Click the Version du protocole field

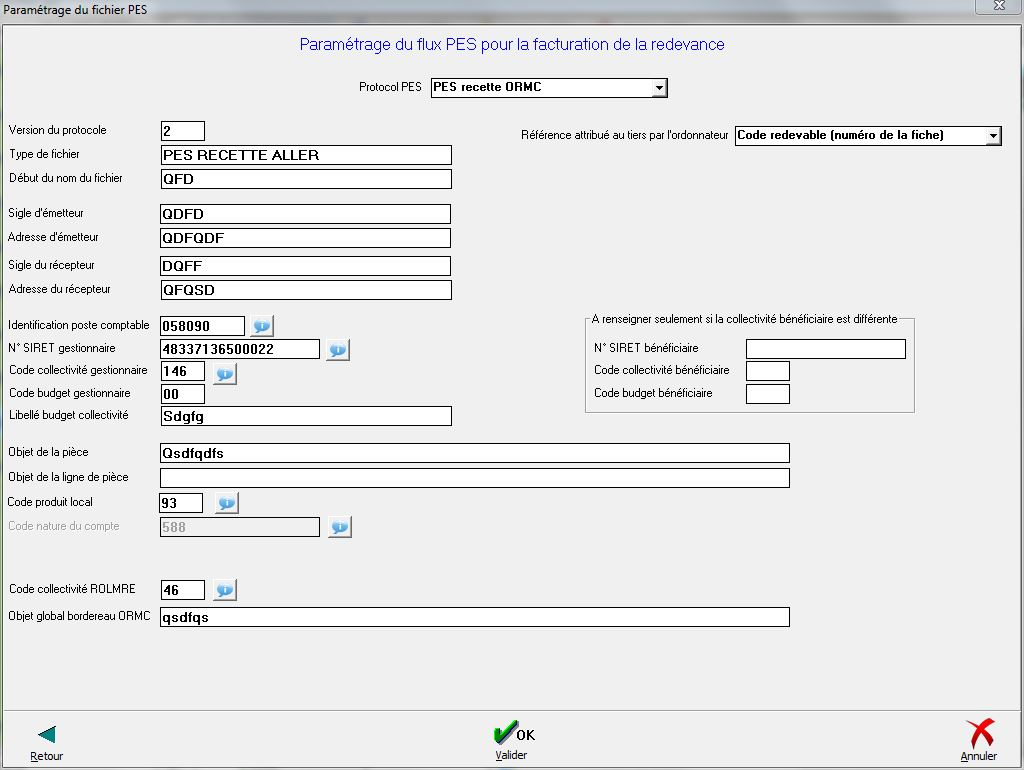[182, 131]
